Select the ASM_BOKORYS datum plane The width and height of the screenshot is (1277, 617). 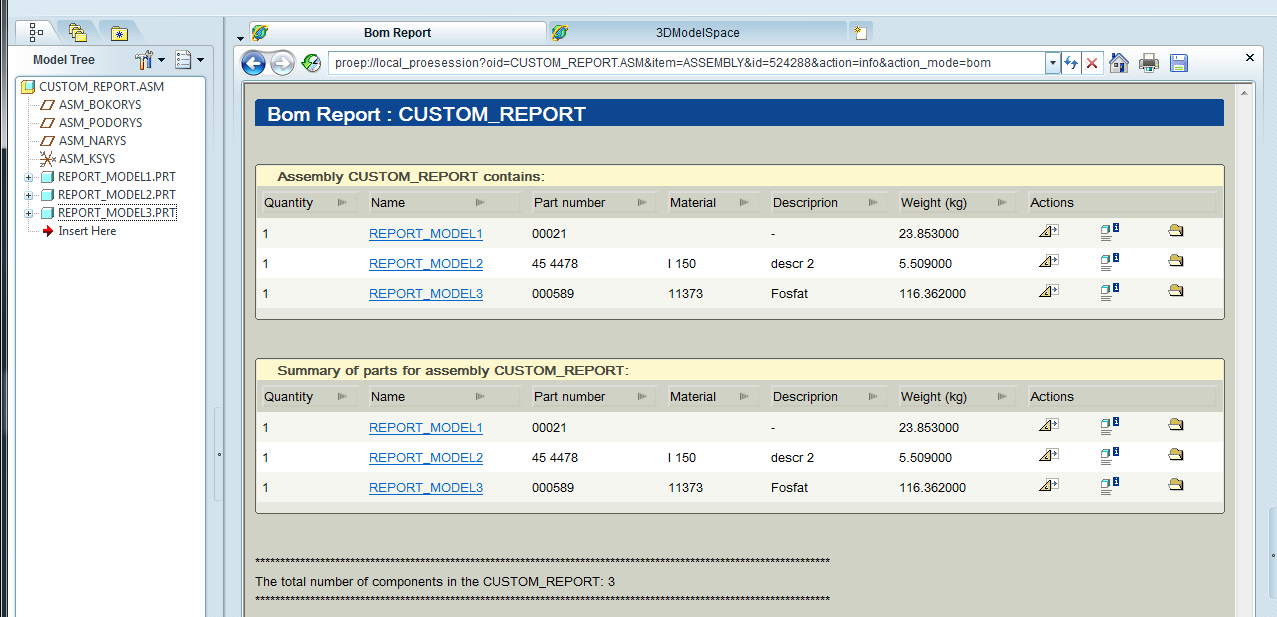point(91,105)
